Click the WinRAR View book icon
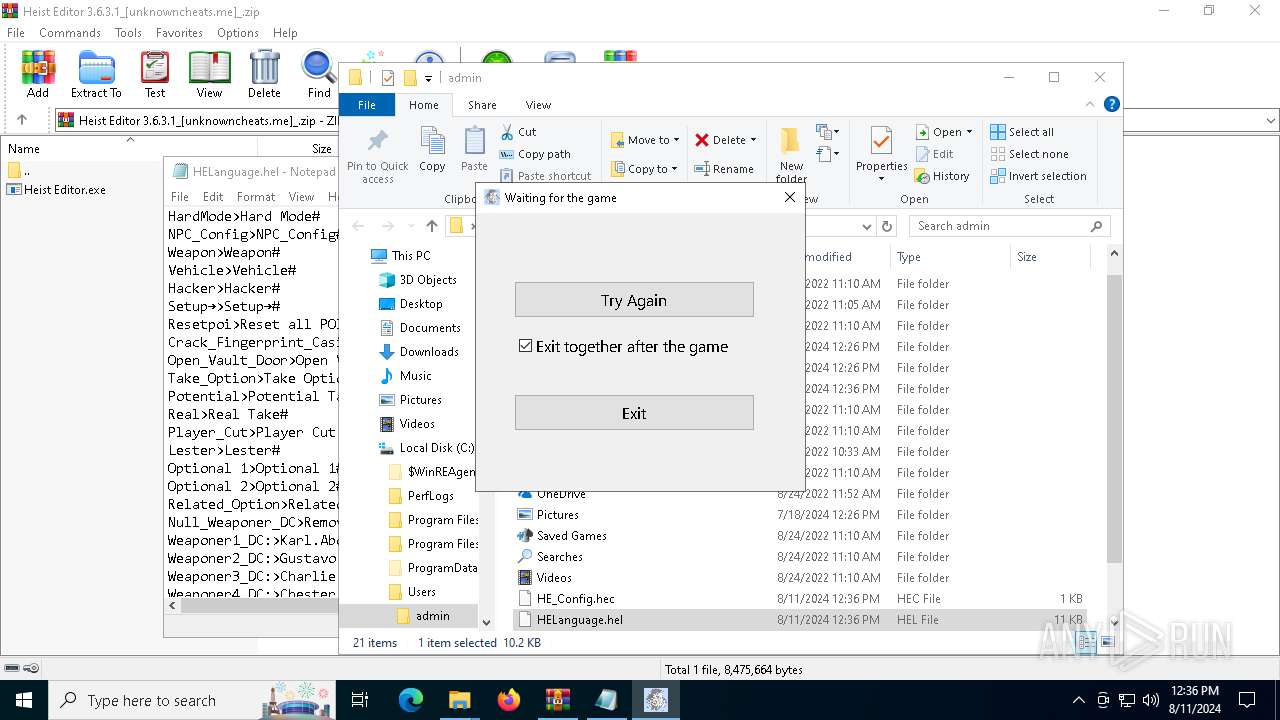The width and height of the screenshot is (1280, 720). click(x=209, y=75)
